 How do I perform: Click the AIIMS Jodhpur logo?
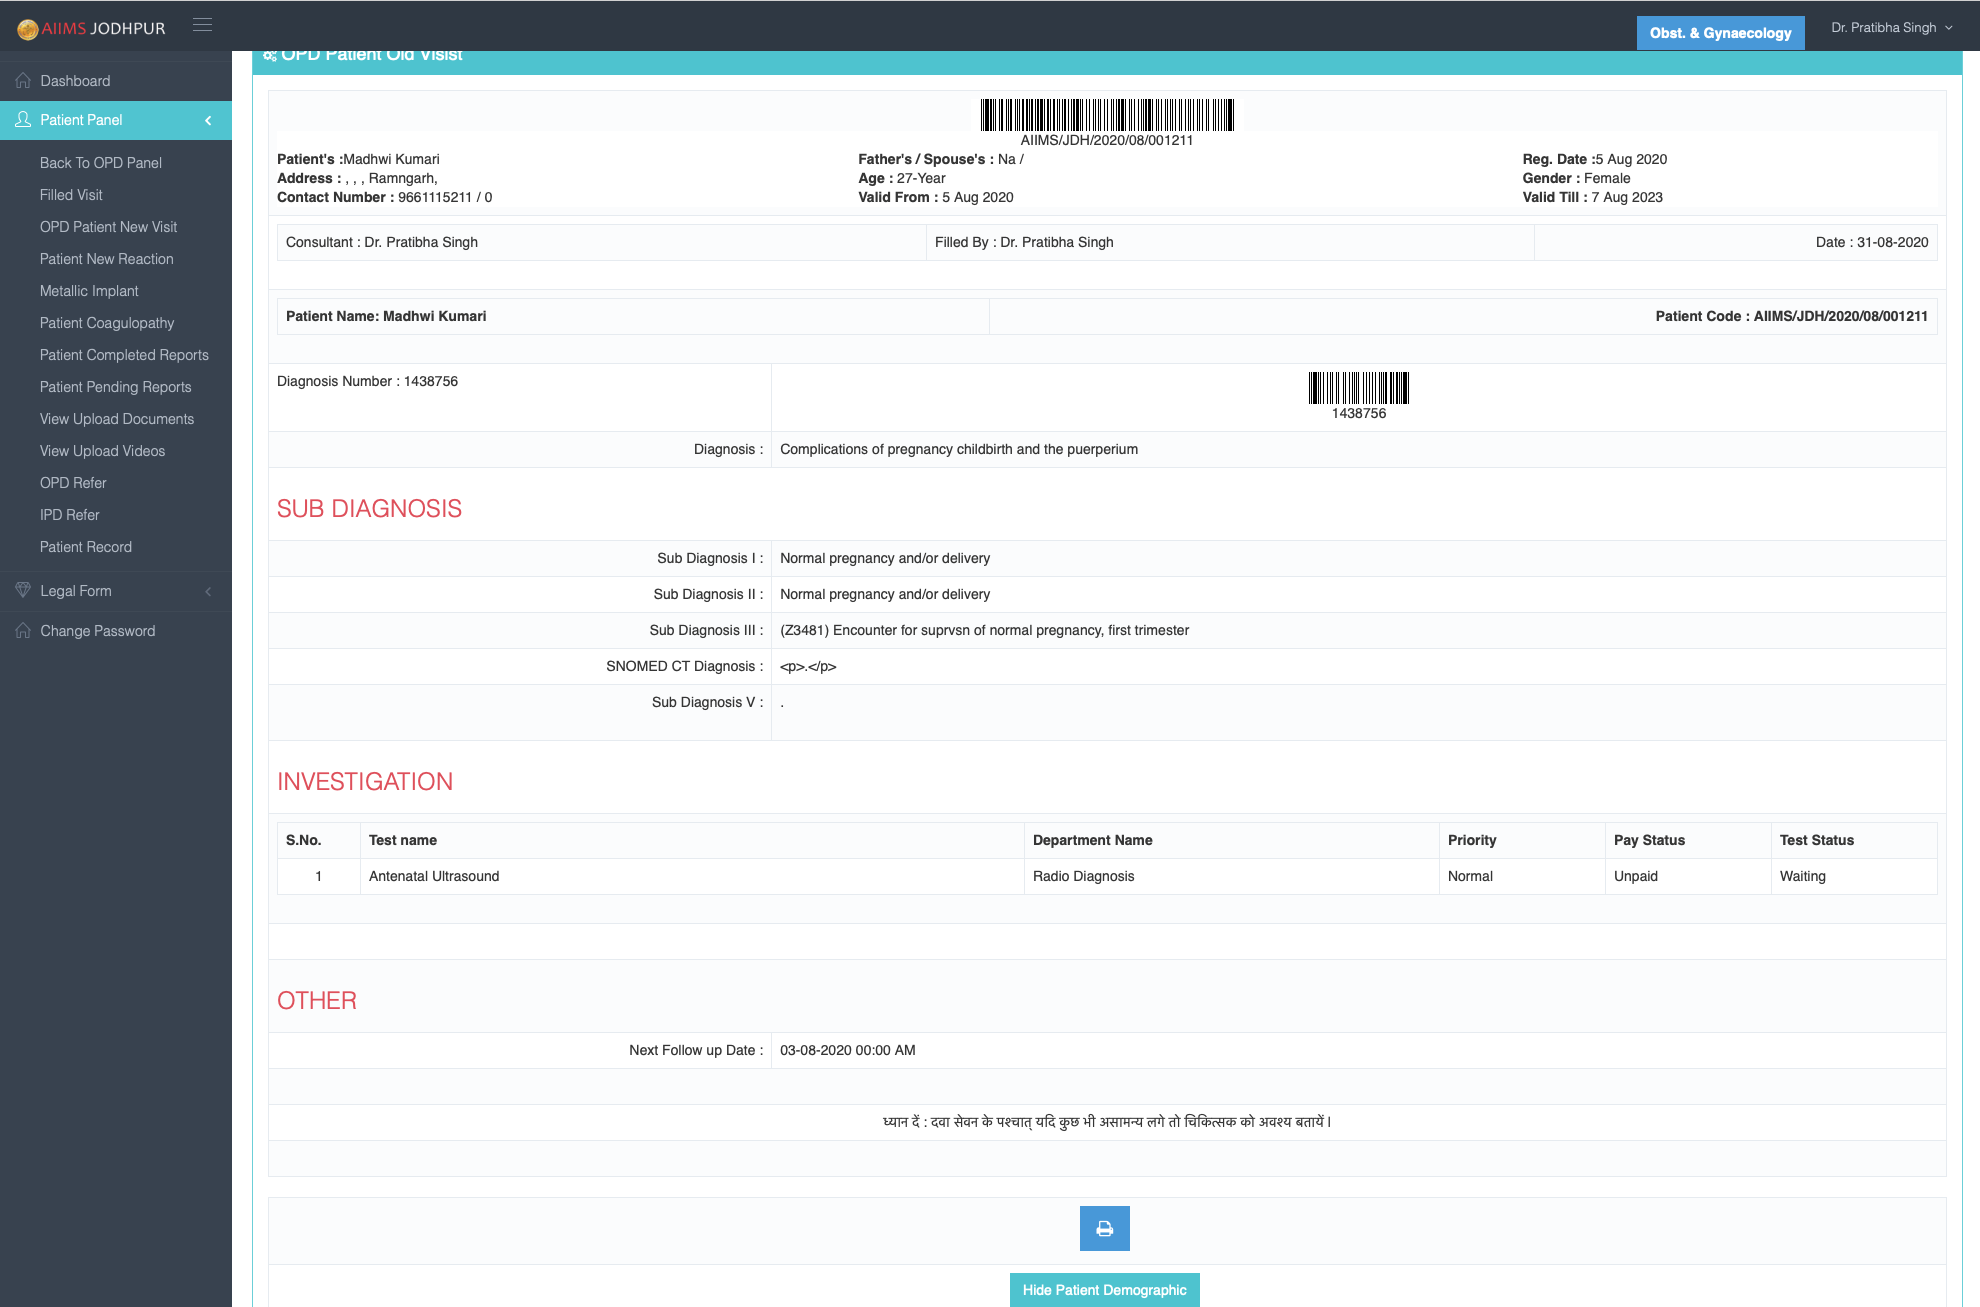pyautogui.click(x=91, y=28)
